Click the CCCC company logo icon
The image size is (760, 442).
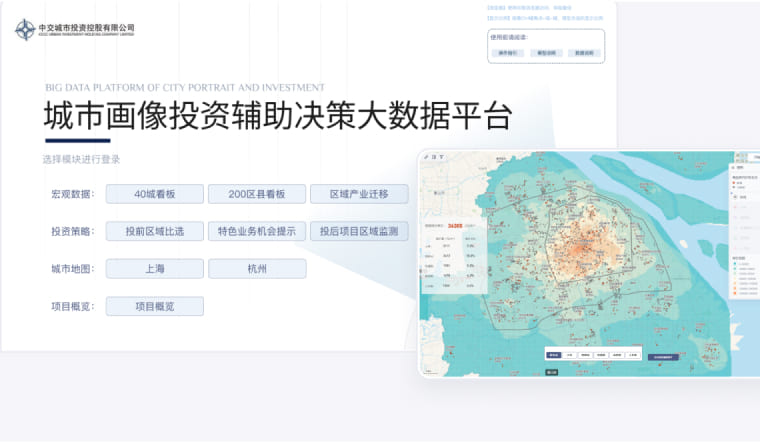pos(25,30)
